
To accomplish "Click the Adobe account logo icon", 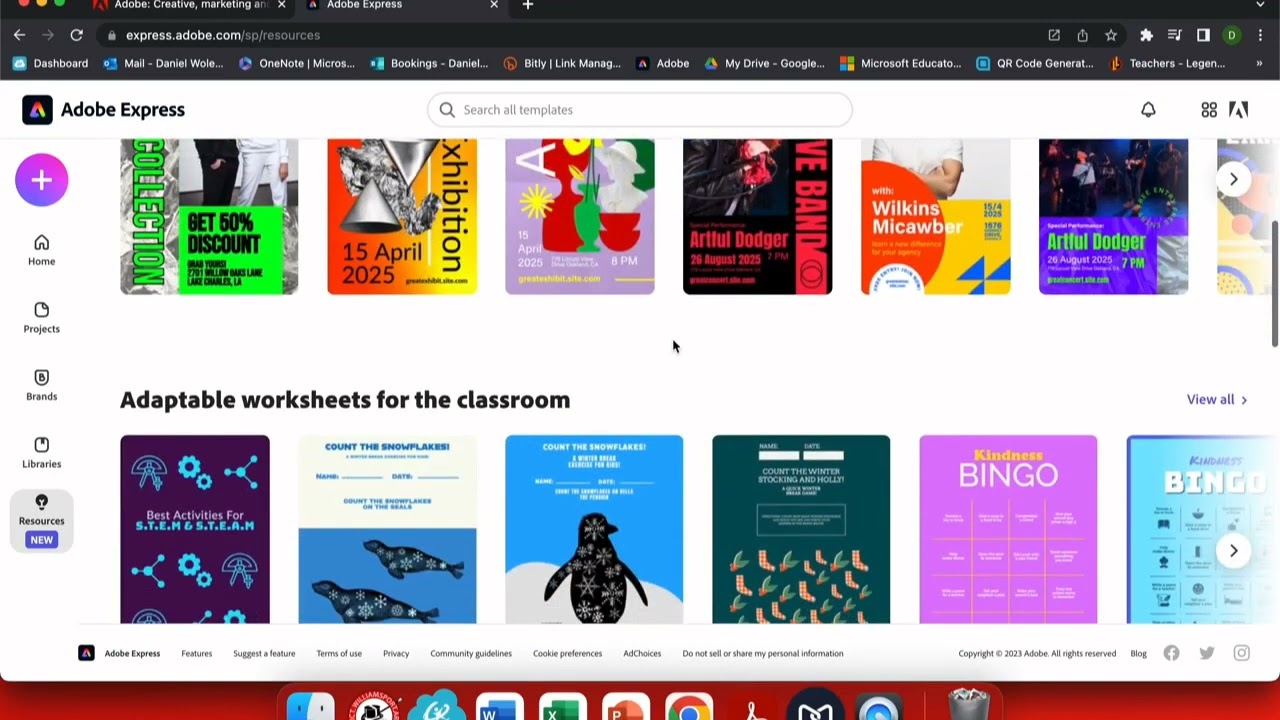I will coord(1238,110).
